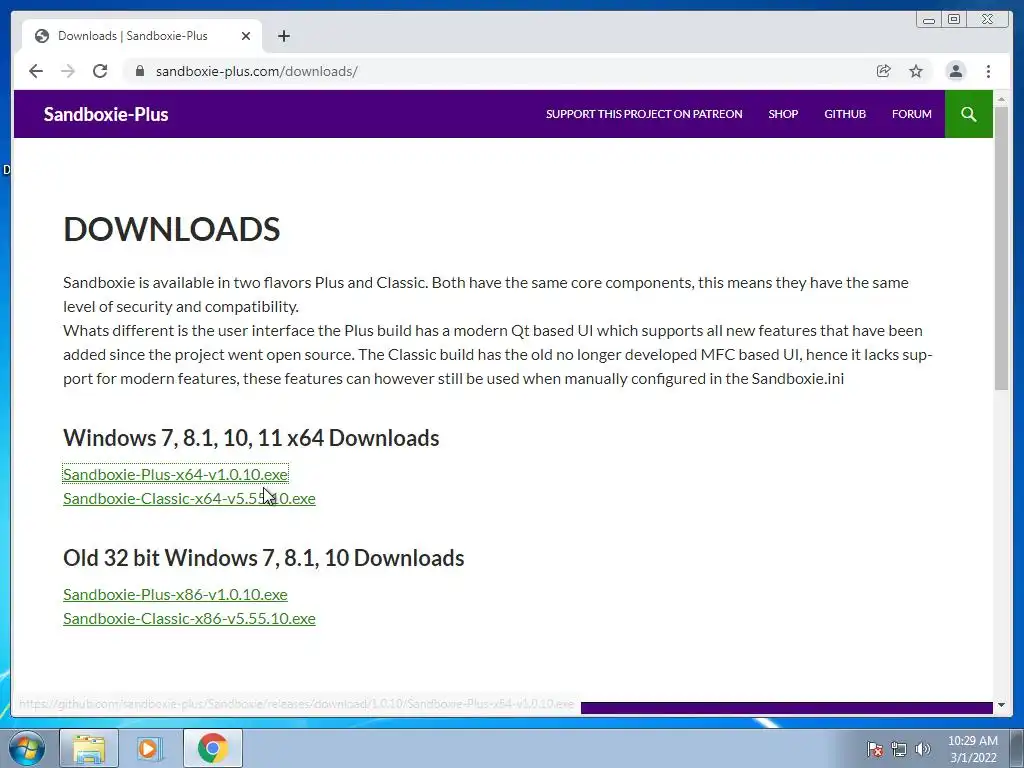Viewport: 1024px width, 768px height.
Task: Download Sandboxie-Classic-x64-v5.55.10.exe
Action: (189, 498)
